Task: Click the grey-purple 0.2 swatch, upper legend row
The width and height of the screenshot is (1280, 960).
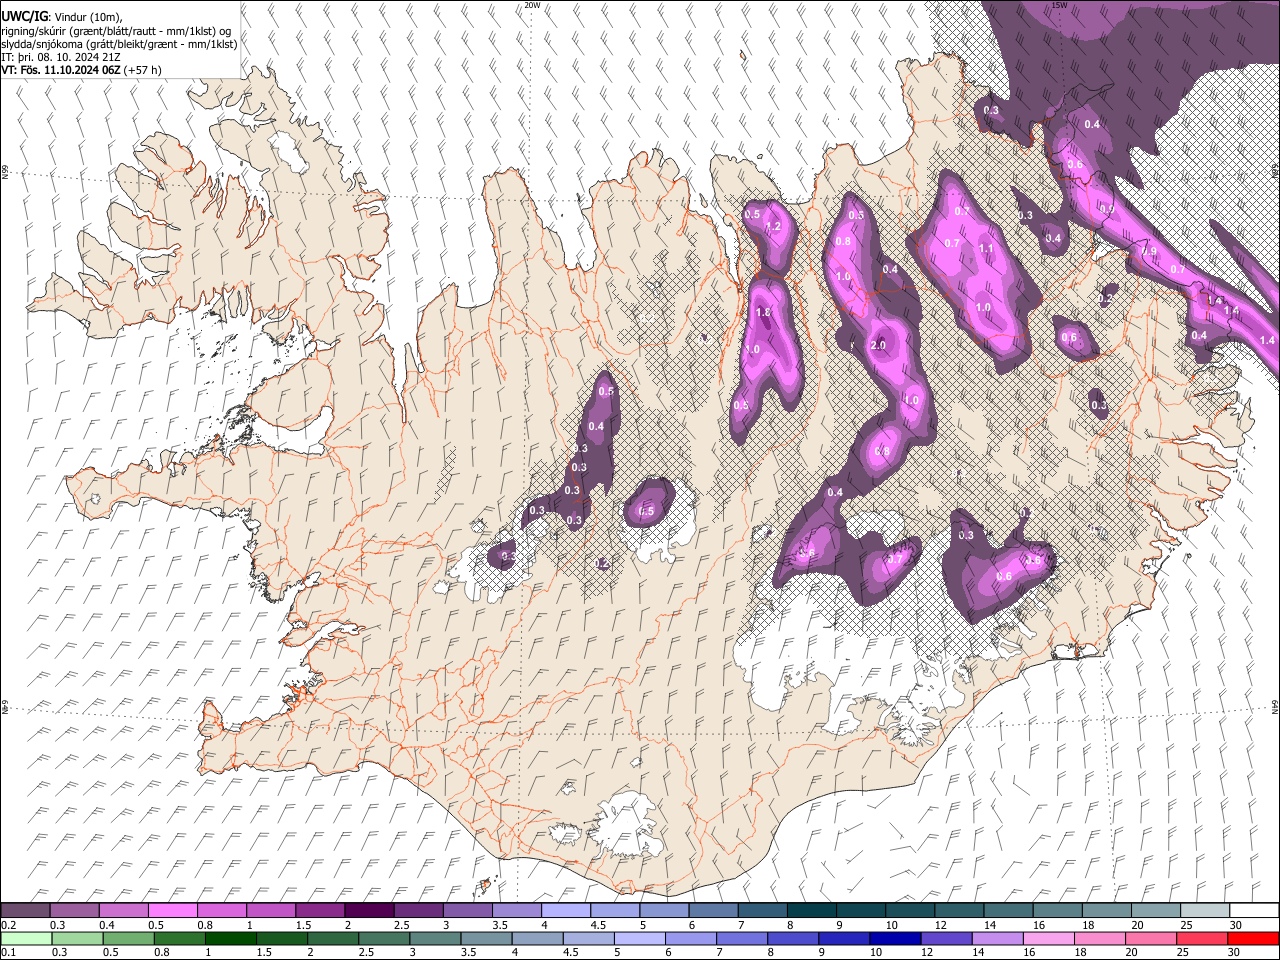Action: (26, 910)
